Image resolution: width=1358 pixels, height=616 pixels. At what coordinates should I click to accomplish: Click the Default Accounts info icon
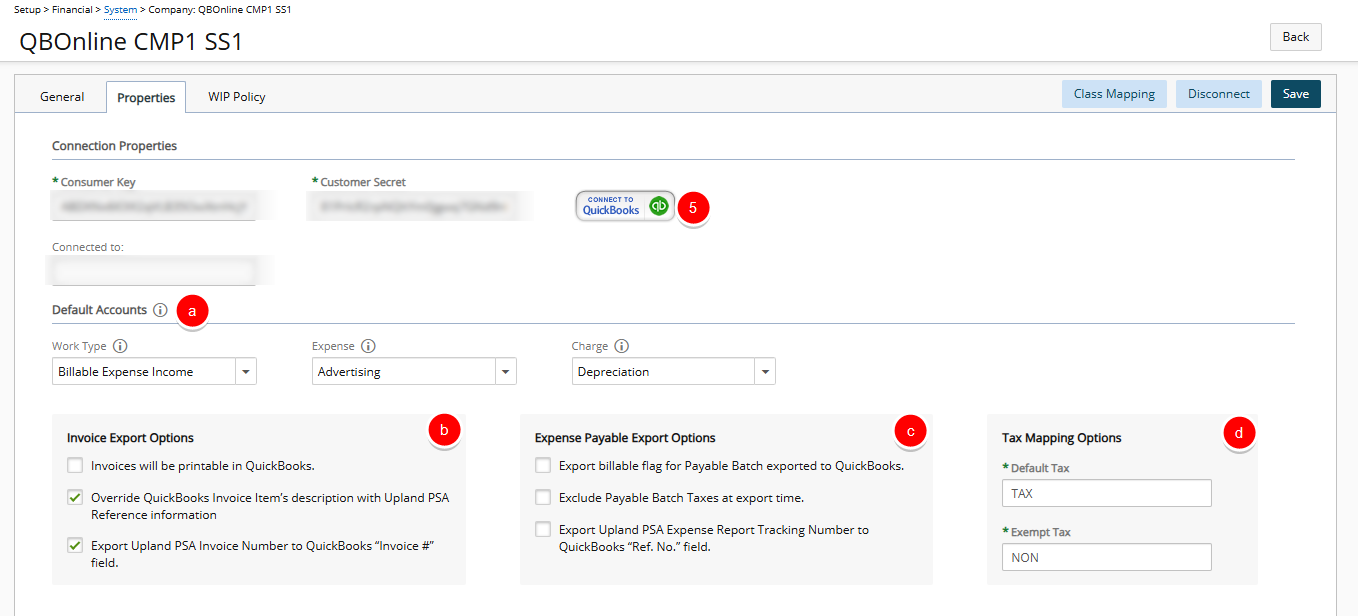click(x=160, y=310)
